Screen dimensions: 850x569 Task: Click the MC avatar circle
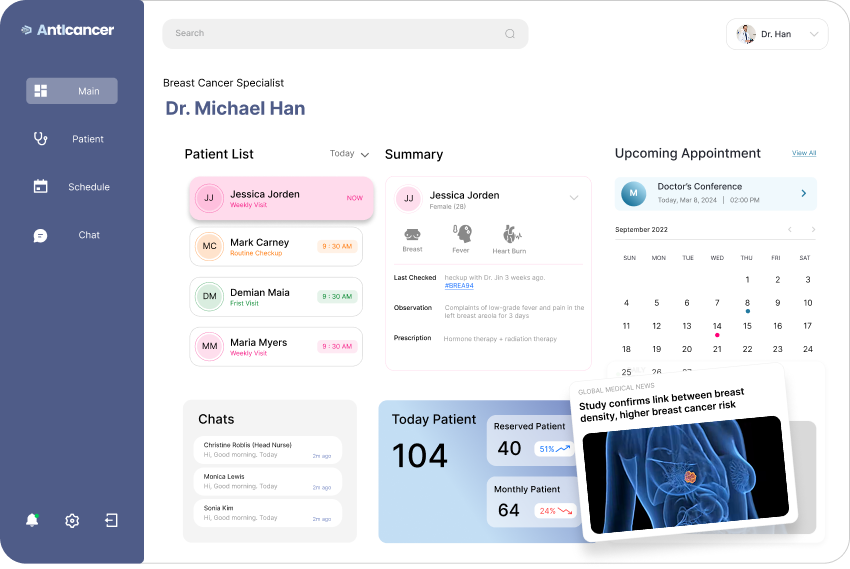tap(209, 246)
